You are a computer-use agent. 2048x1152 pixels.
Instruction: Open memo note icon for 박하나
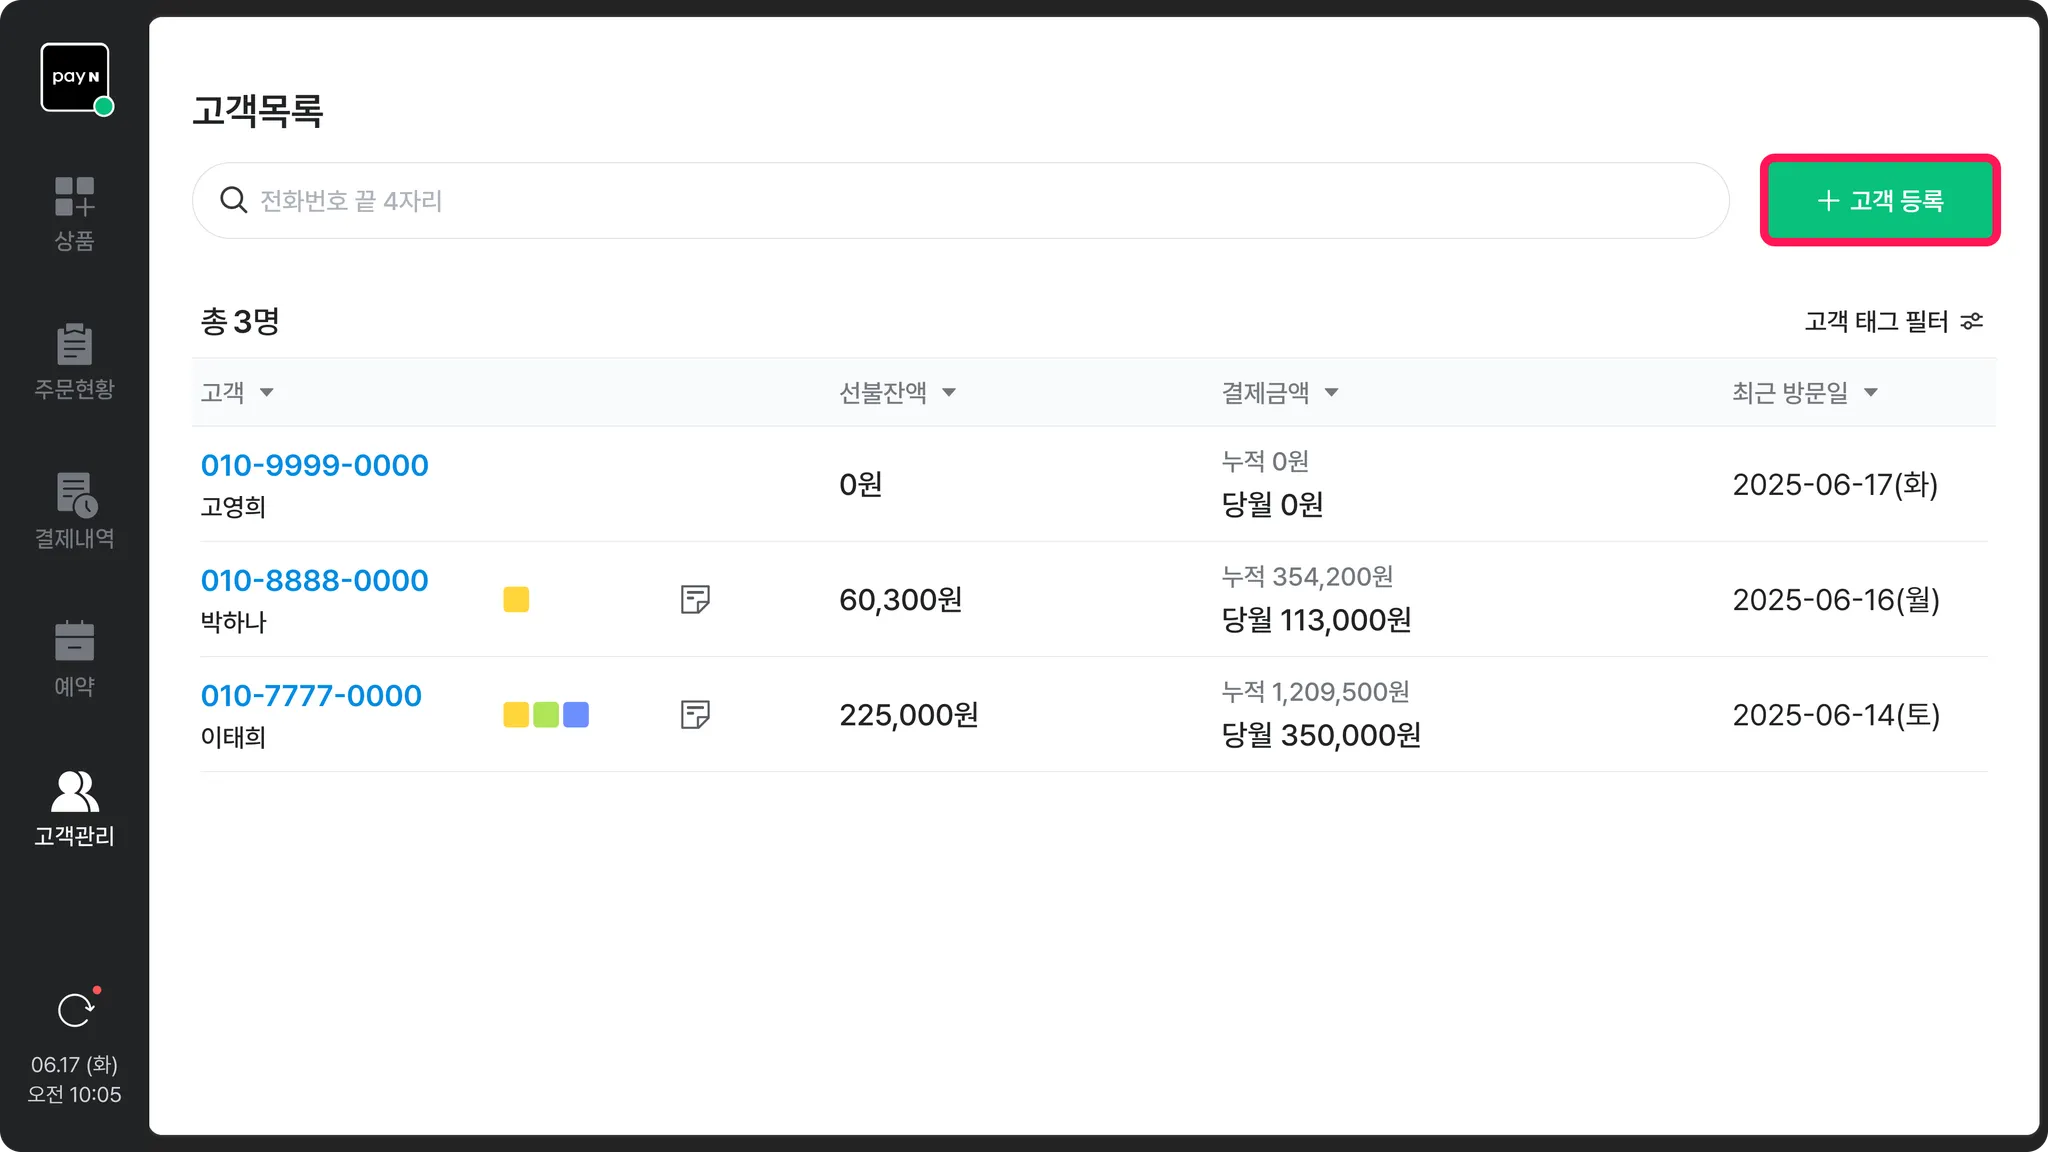(x=695, y=599)
